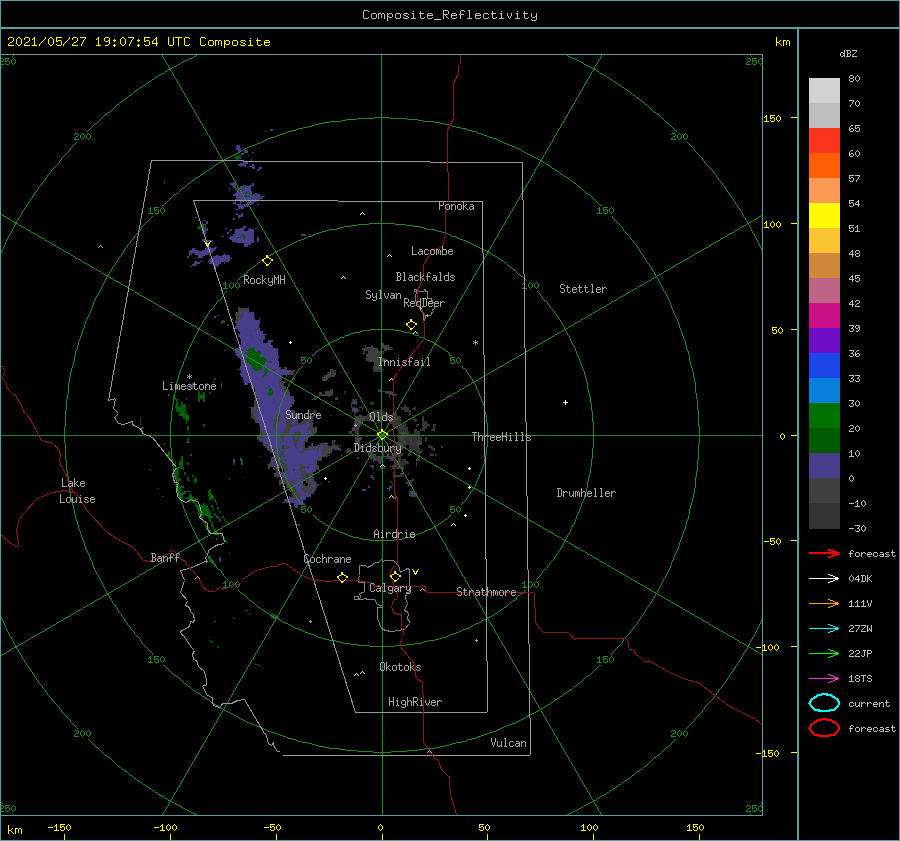Click the HighRiver label

coord(415,702)
